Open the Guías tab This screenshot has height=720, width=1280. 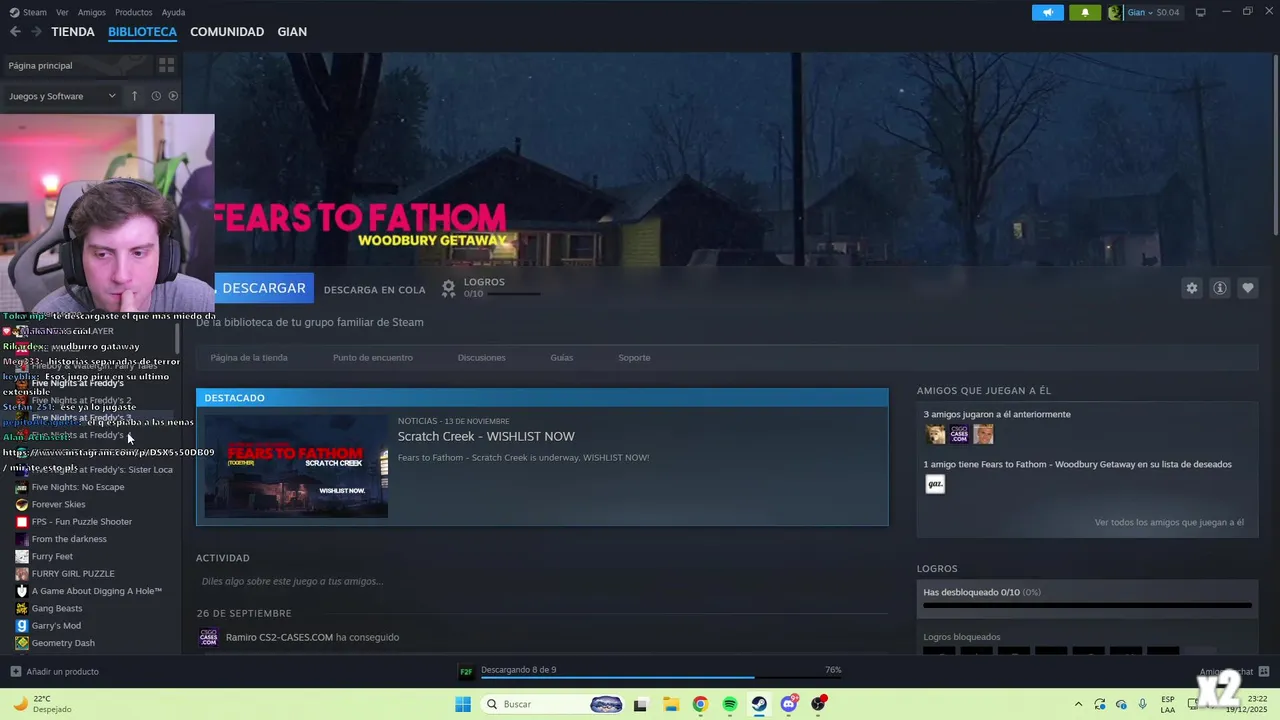pyautogui.click(x=561, y=357)
